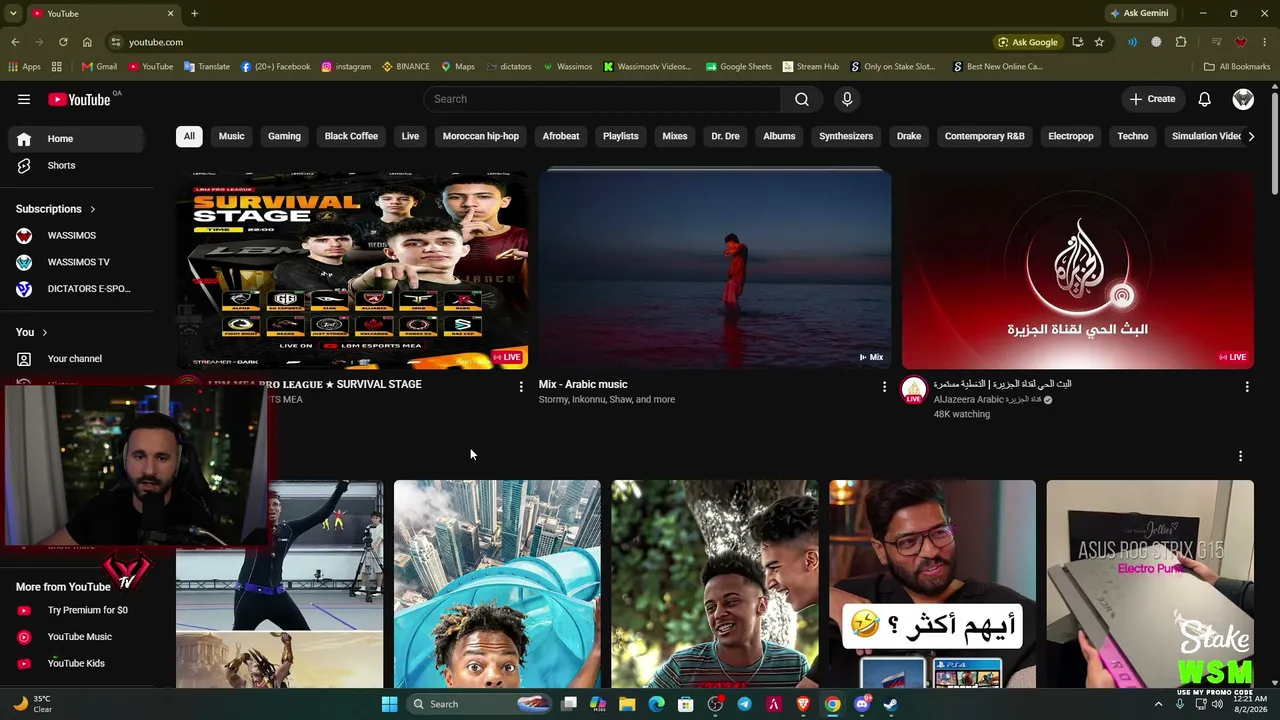Click the search magnifier button beside the search box
Image resolution: width=1280 pixels, height=720 pixels.
point(802,99)
